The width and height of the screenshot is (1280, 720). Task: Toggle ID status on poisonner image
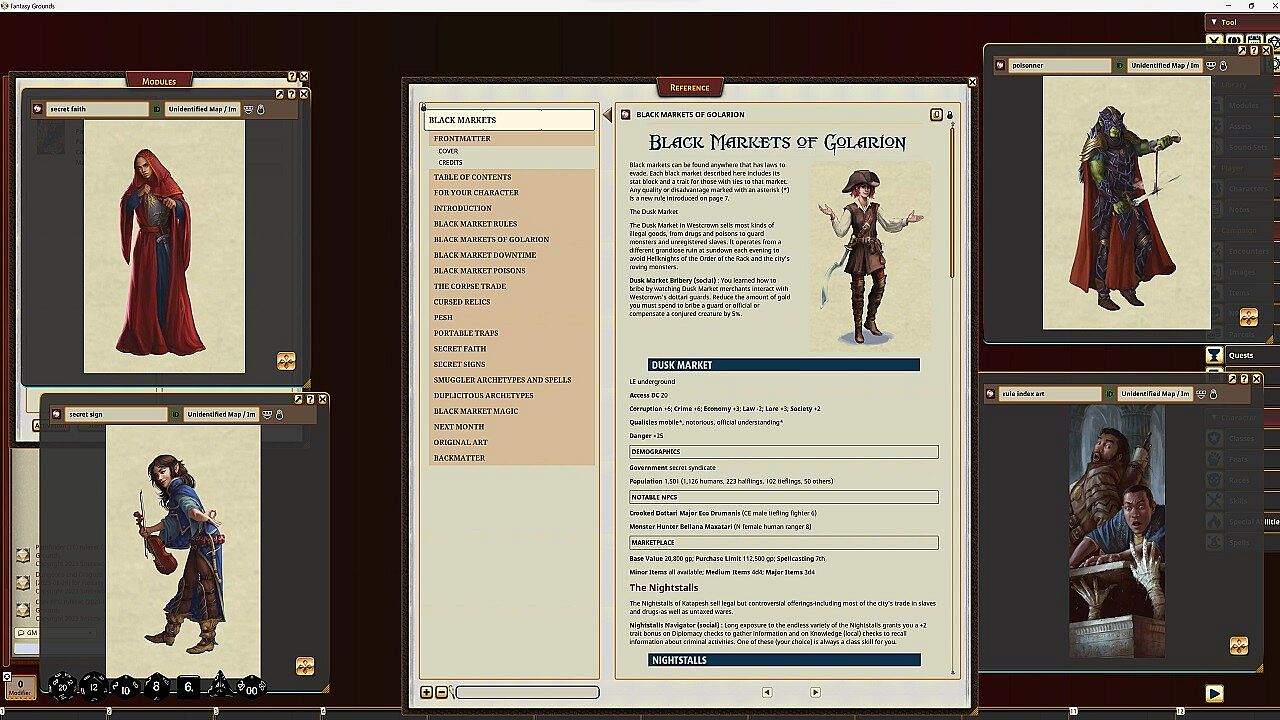(1120, 65)
